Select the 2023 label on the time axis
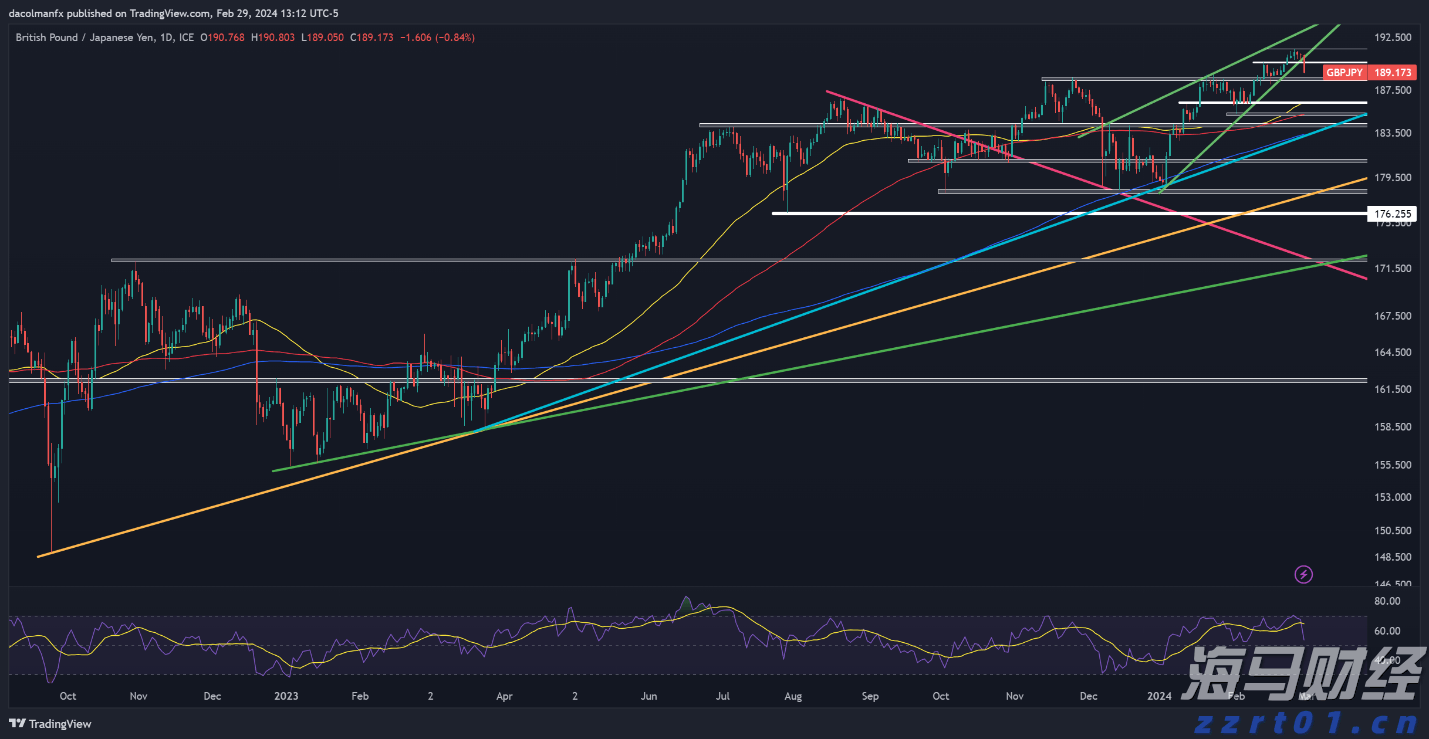The width and height of the screenshot is (1429, 739). click(x=286, y=695)
